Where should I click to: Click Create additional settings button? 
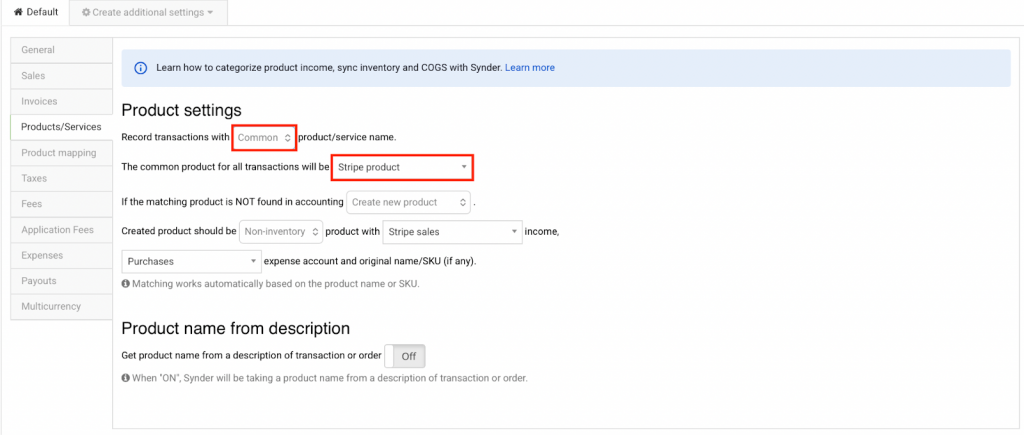point(148,12)
